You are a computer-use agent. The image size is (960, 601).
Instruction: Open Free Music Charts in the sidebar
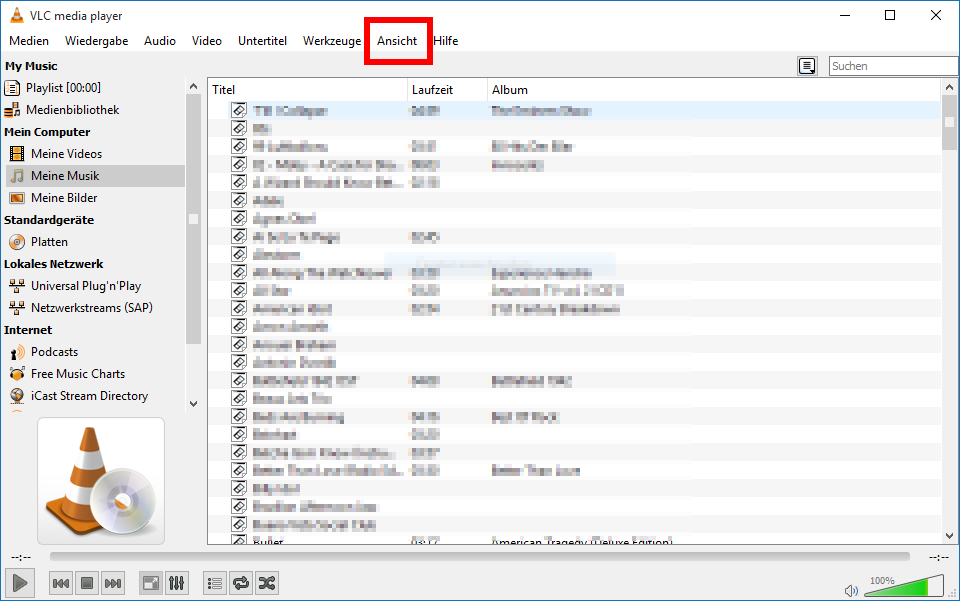tap(78, 374)
